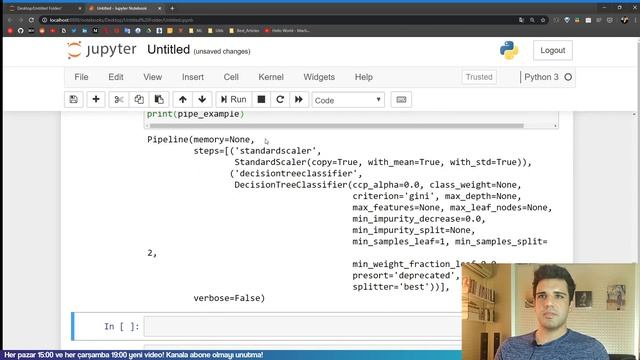Focus the empty In [ ] code cell
Viewport: 640px width, 360px height.
303,326
